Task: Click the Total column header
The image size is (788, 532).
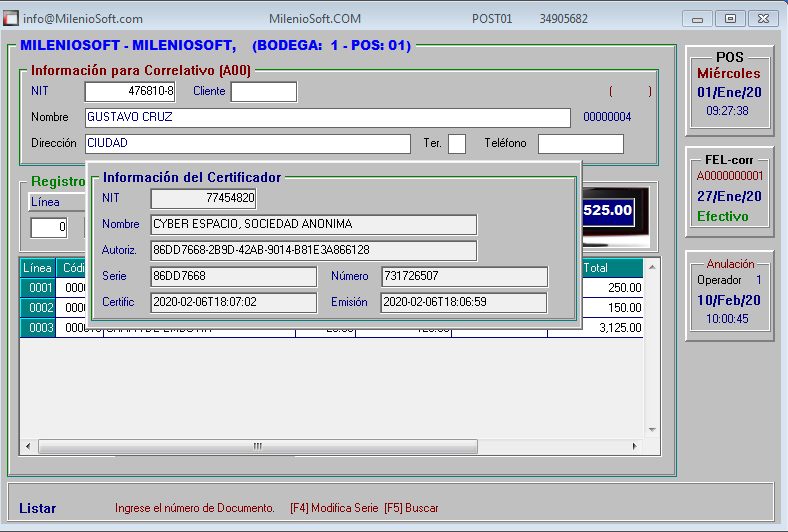Action: pyautogui.click(x=612, y=268)
